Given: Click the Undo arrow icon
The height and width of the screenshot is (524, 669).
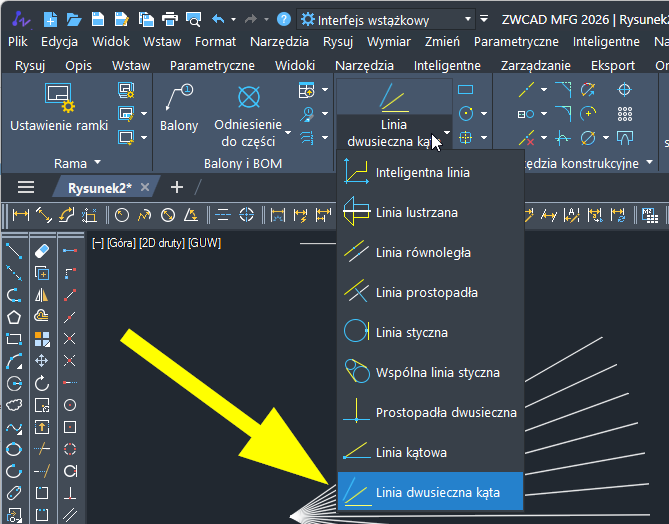Looking at the screenshot, I should (218, 19).
